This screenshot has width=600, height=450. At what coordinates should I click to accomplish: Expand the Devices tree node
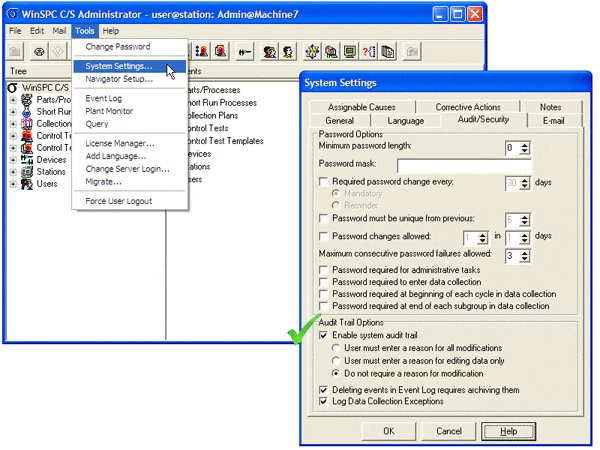click(x=13, y=160)
